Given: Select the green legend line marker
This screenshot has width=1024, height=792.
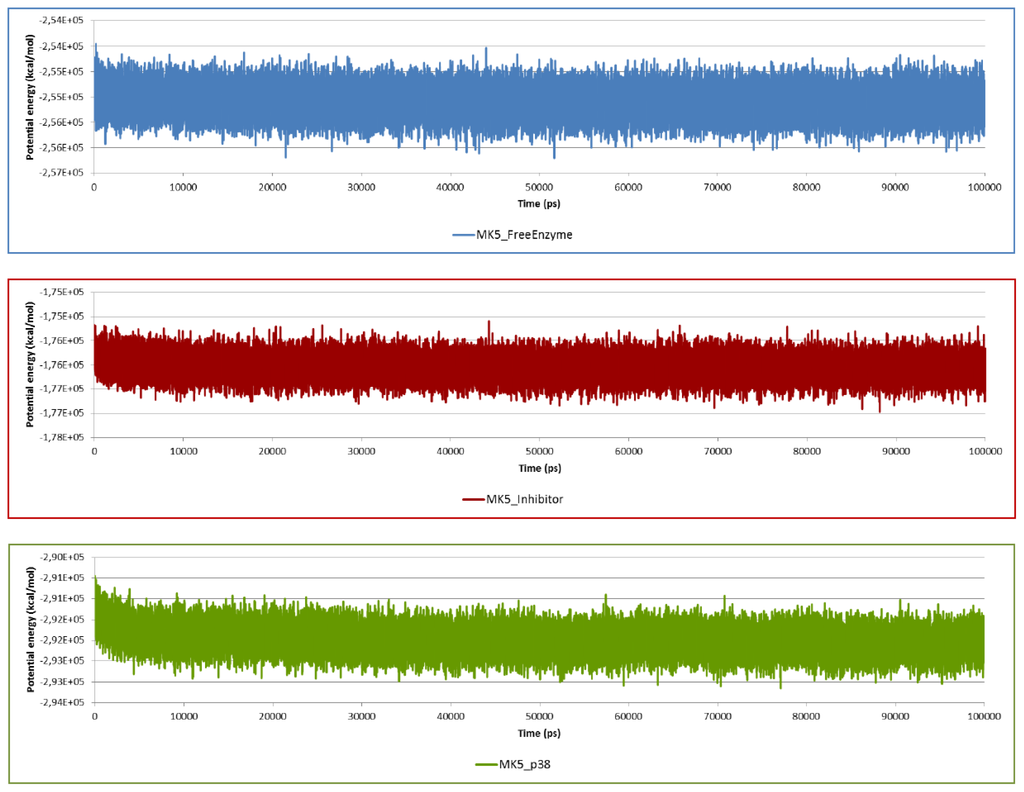Looking at the screenshot, I should tap(487, 764).
